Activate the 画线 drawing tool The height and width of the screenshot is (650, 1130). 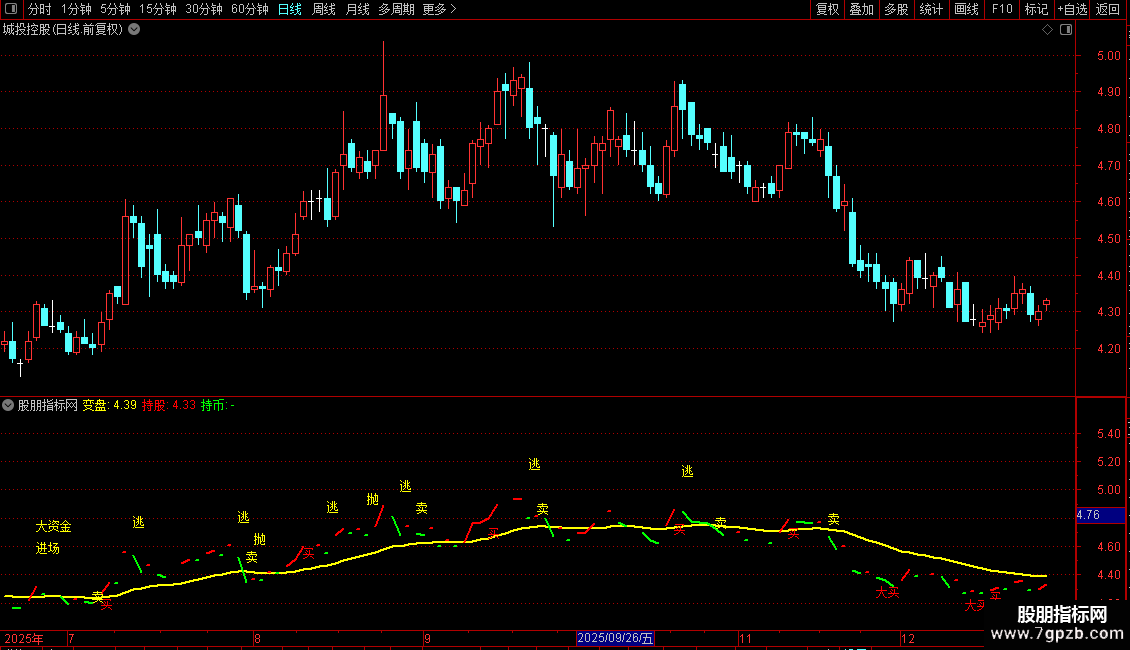coord(966,9)
